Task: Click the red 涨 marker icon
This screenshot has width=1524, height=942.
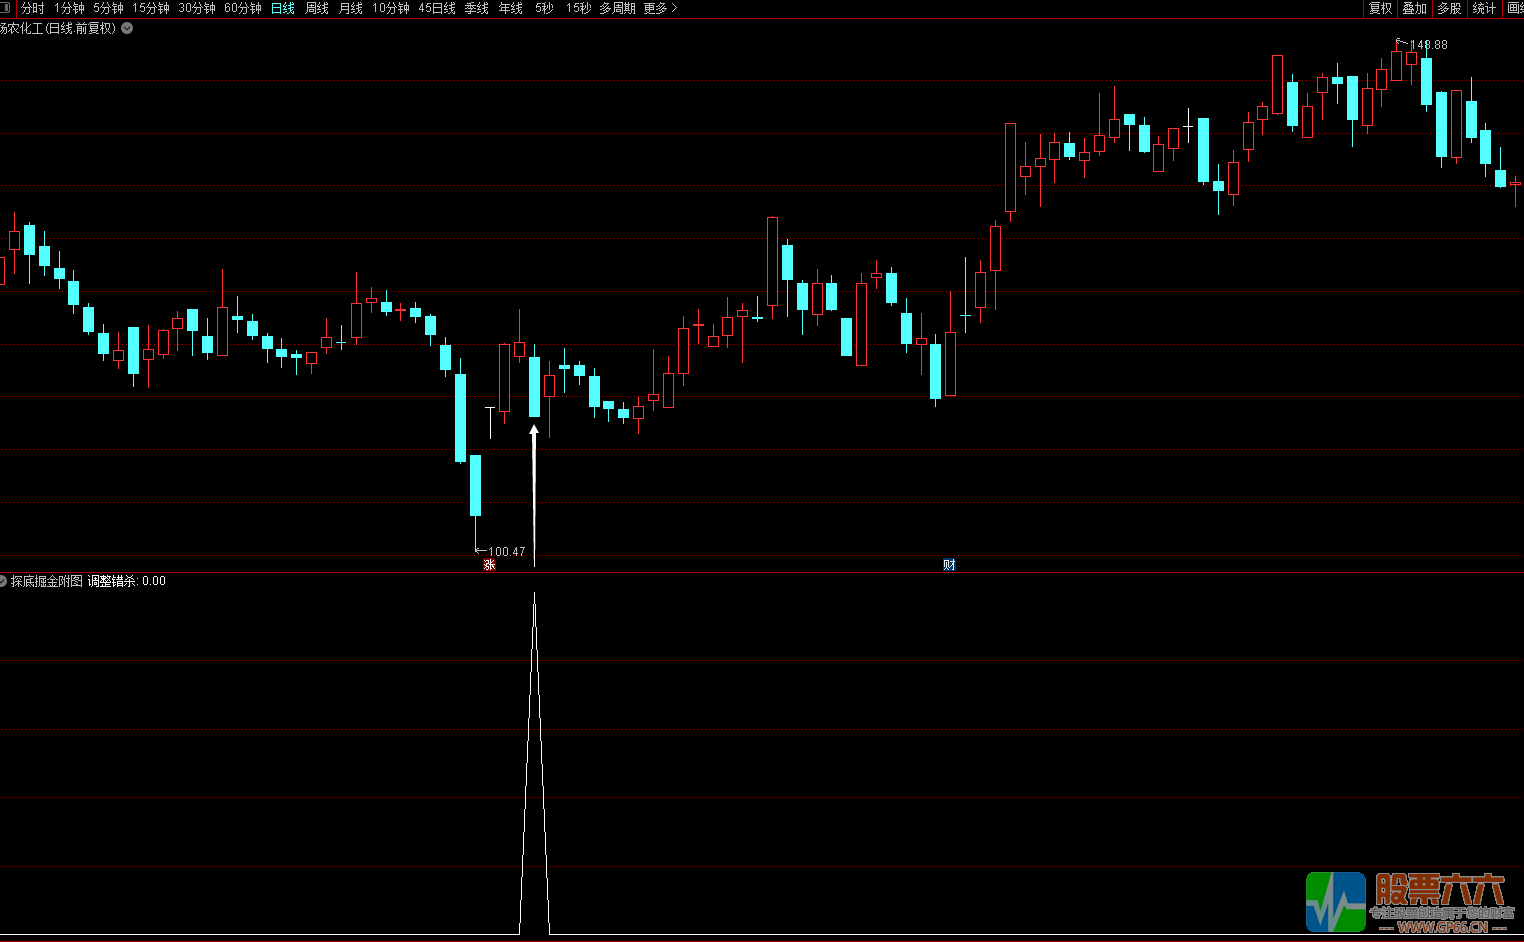Action: point(489,565)
